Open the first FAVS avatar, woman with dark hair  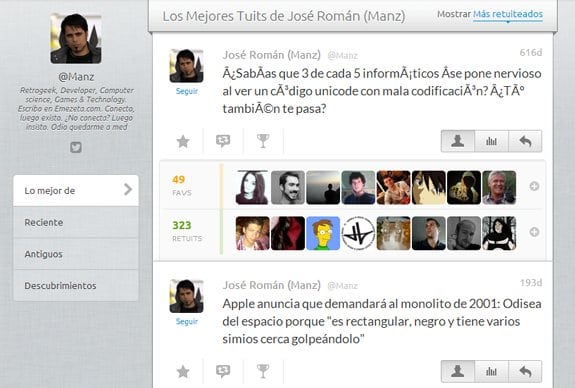[x=252, y=187]
